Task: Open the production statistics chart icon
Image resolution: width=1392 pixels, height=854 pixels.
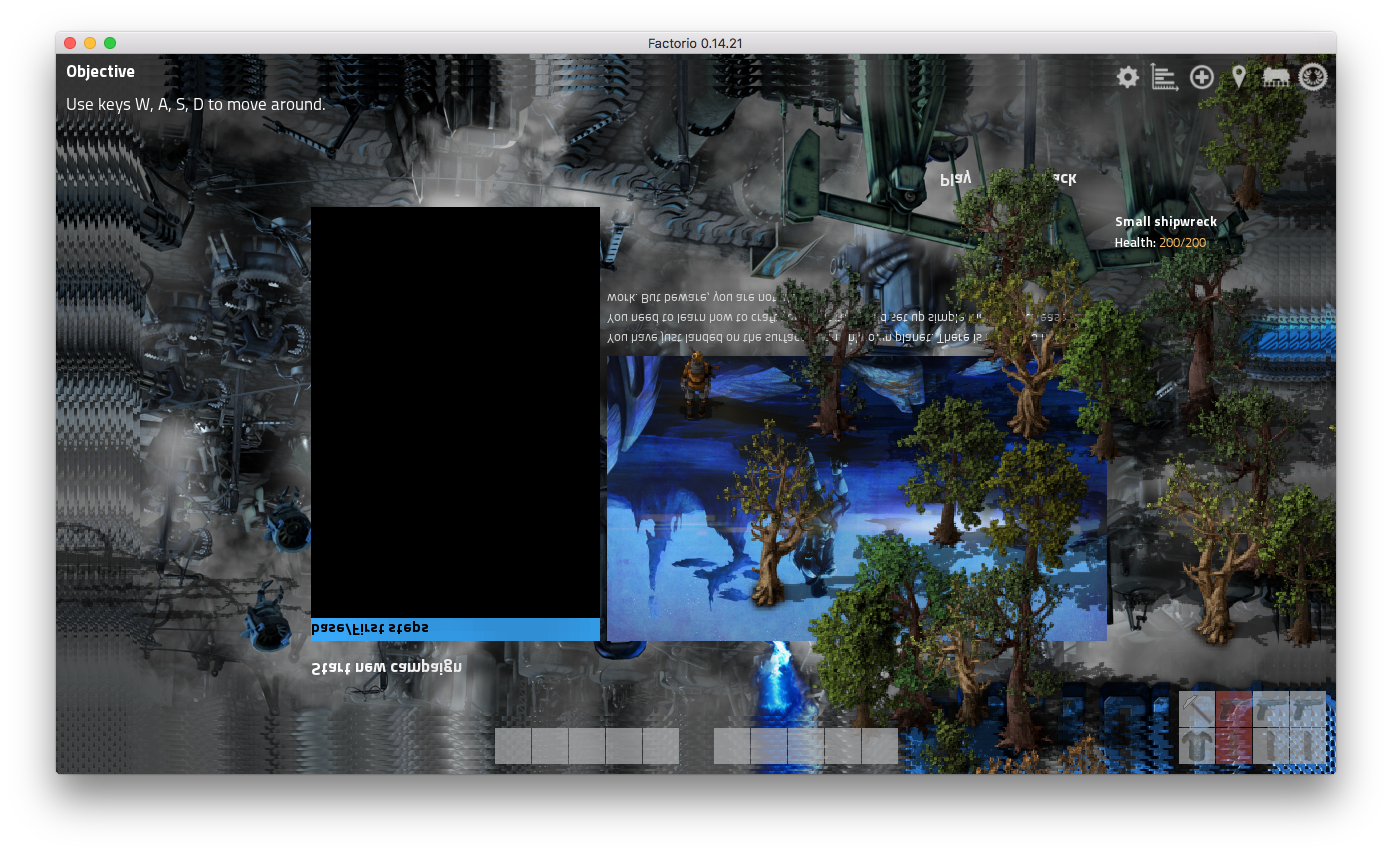Action: point(1164,77)
